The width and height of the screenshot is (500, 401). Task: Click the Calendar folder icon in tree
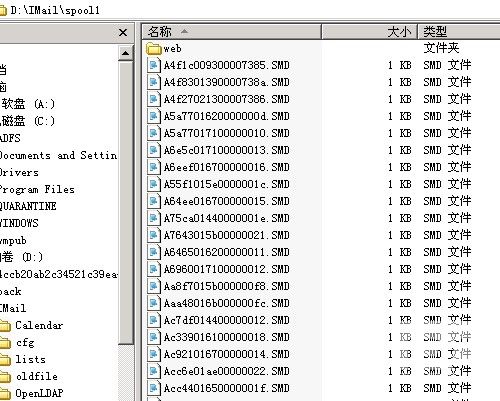tap(5, 326)
